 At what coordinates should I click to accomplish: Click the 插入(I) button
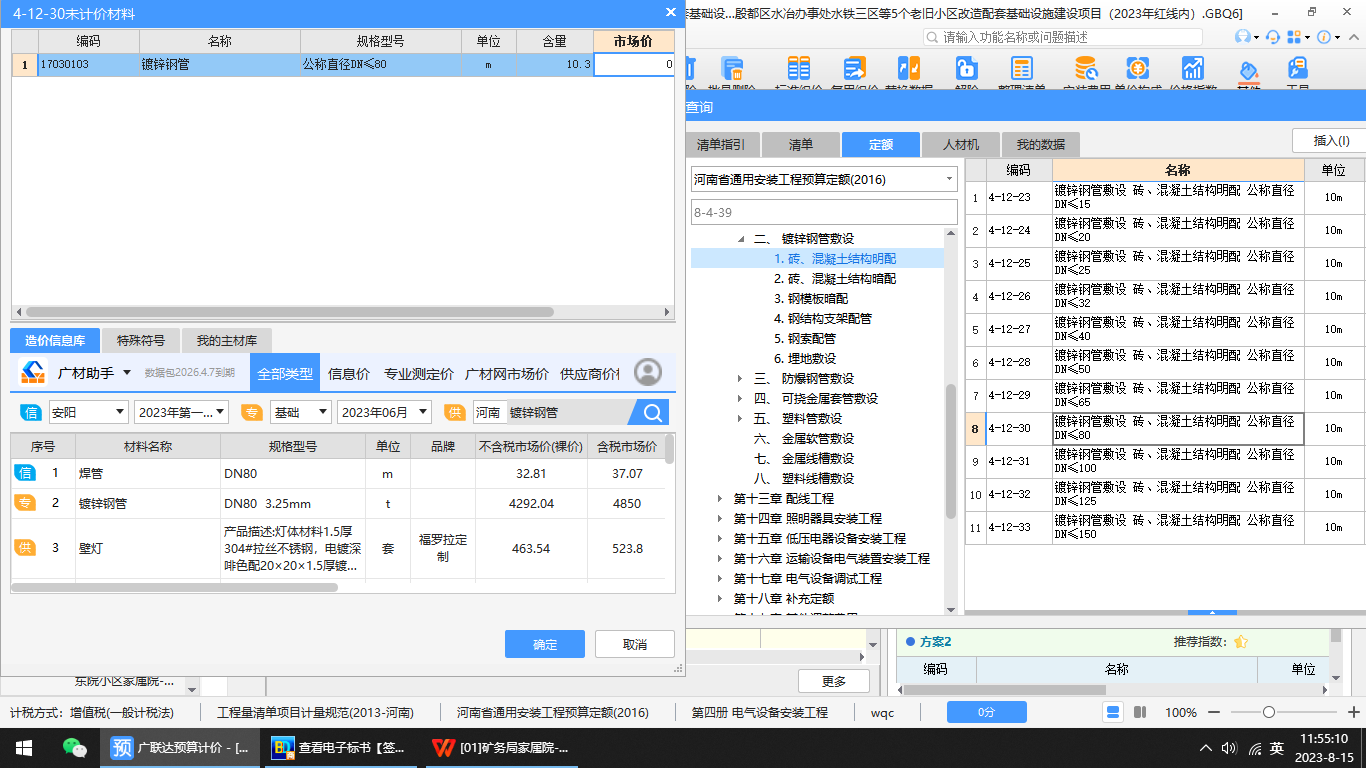click(x=1329, y=141)
